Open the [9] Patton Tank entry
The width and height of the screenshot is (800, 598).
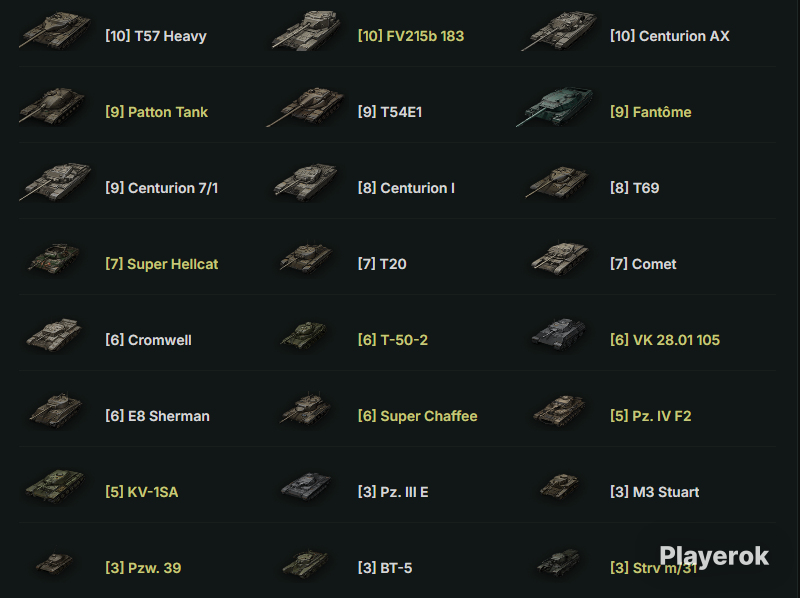point(157,112)
